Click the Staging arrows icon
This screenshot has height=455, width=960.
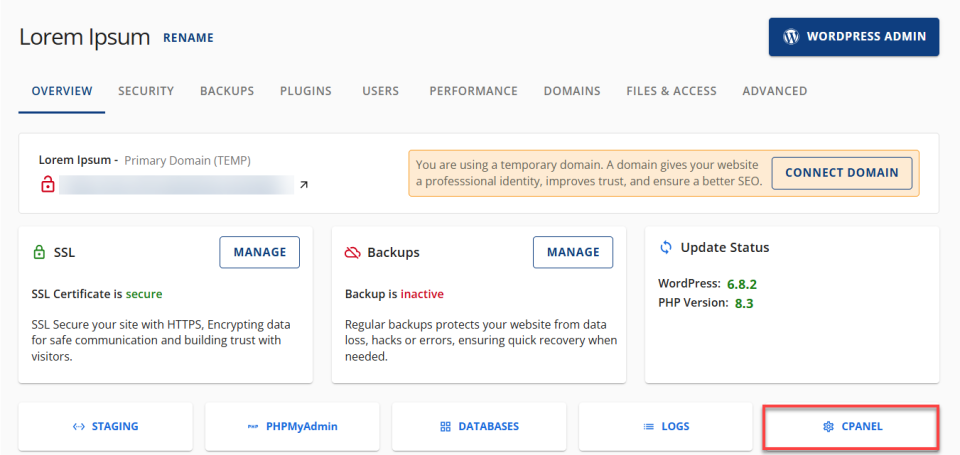click(x=79, y=427)
